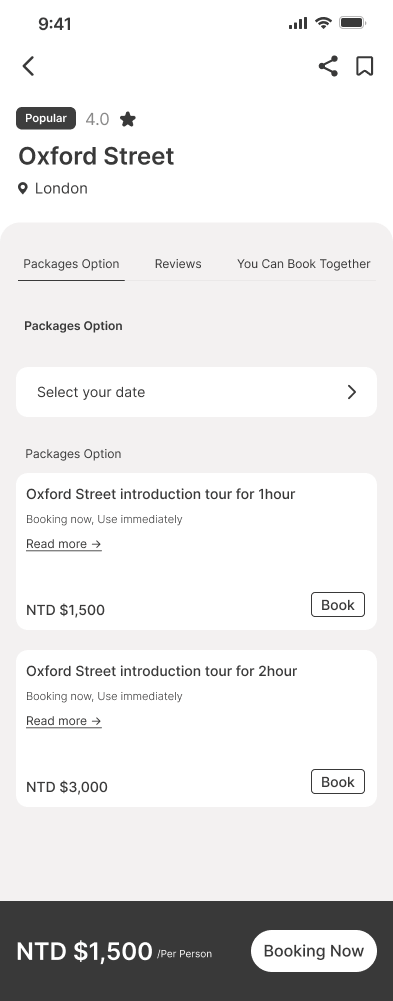Read more about the 2hour tour
The width and height of the screenshot is (393, 1001).
64,721
